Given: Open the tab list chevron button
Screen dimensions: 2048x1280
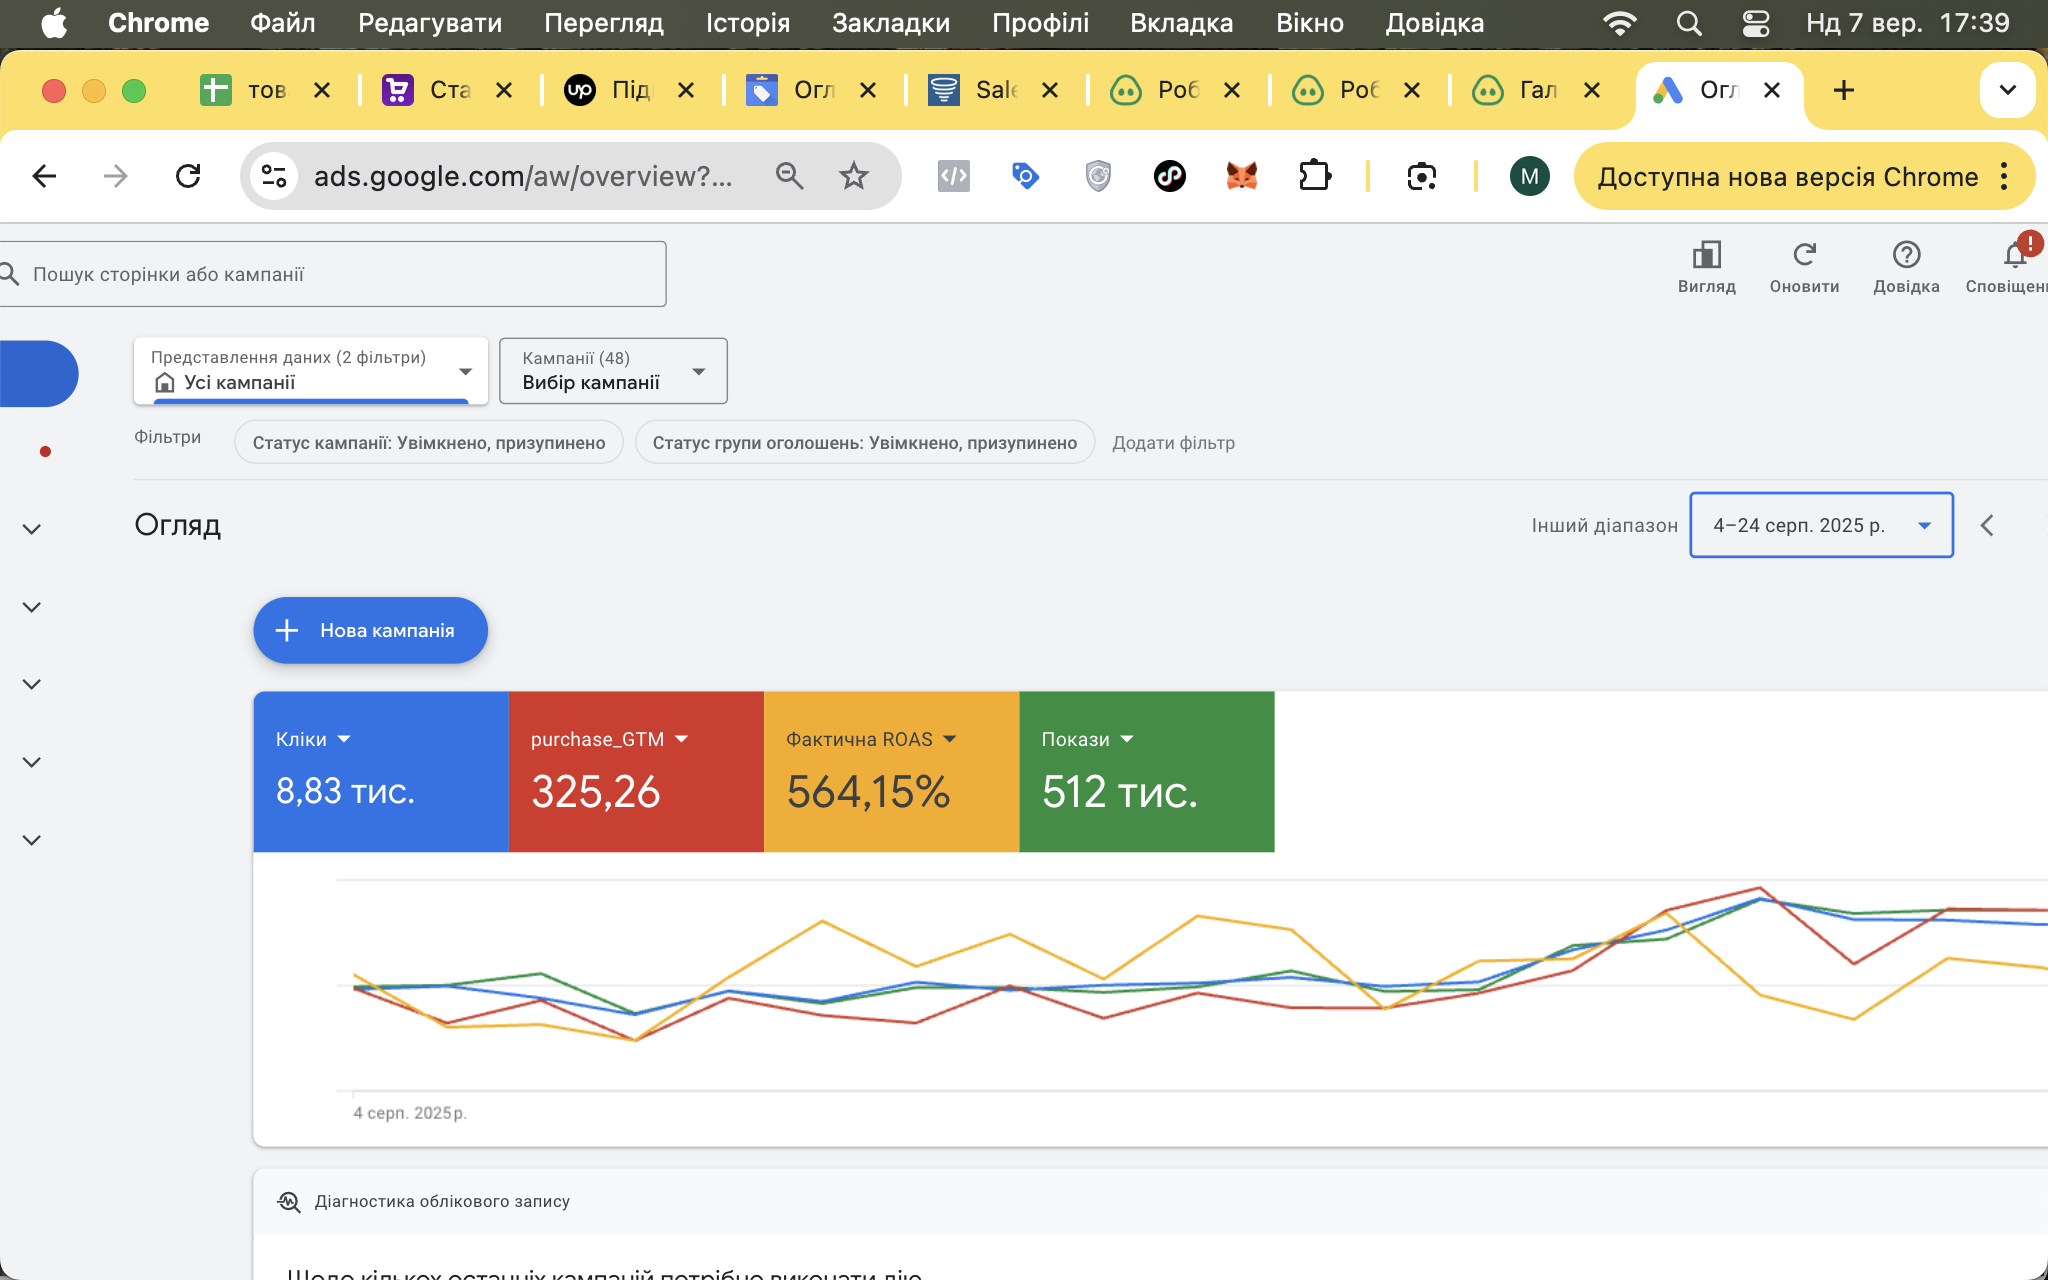Looking at the screenshot, I should tap(2007, 91).
